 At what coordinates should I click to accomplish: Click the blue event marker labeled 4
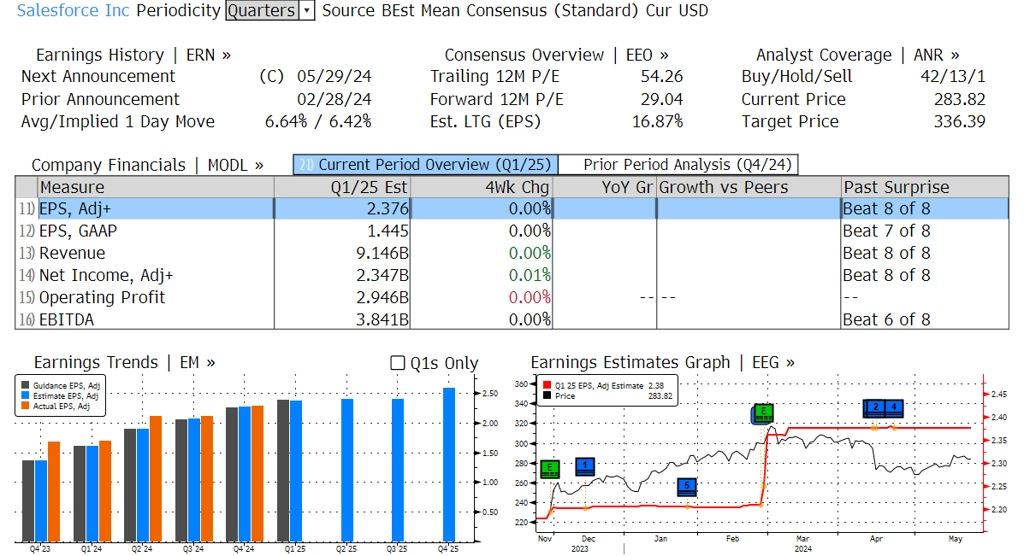(x=893, y=408)
